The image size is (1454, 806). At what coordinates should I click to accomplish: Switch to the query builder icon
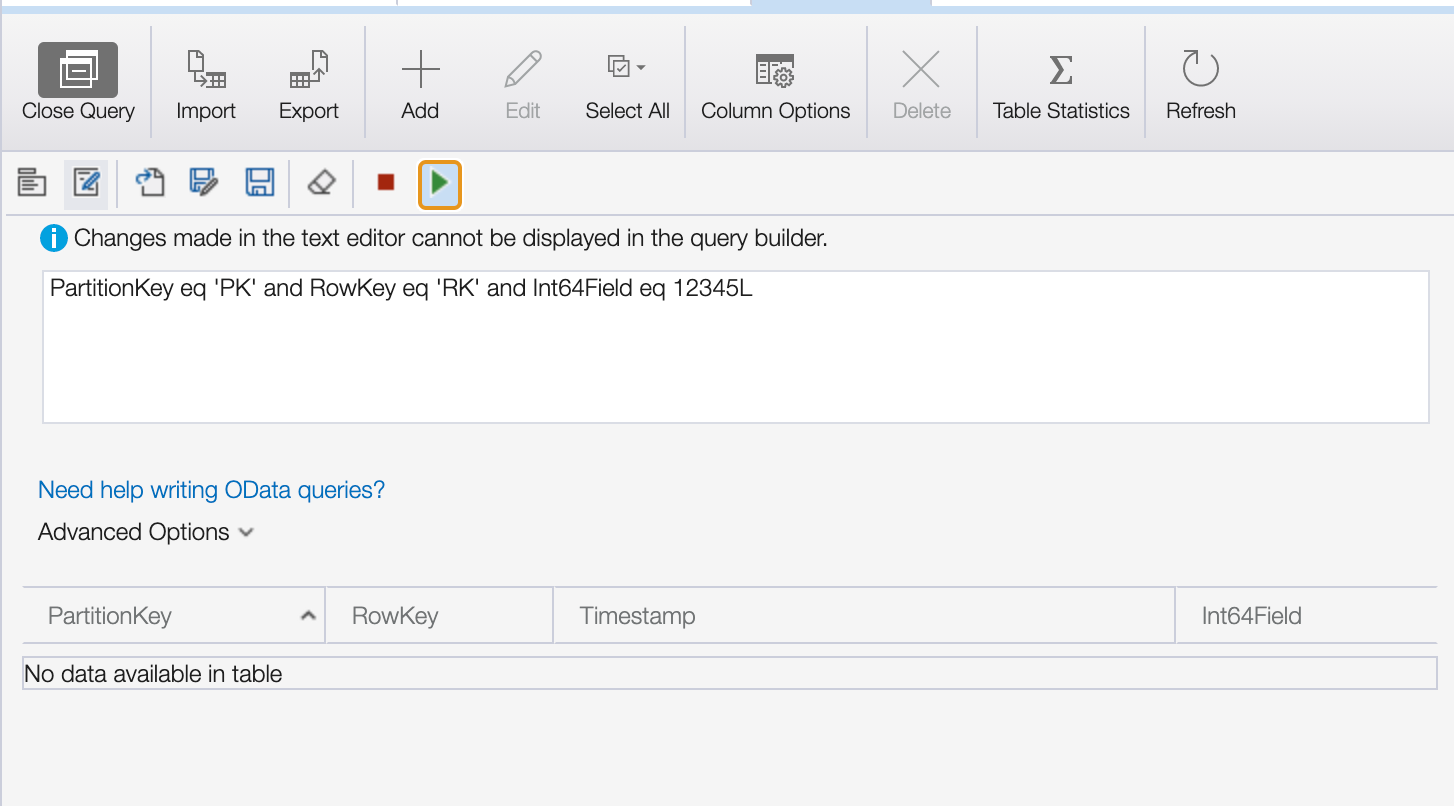point(31,183)
